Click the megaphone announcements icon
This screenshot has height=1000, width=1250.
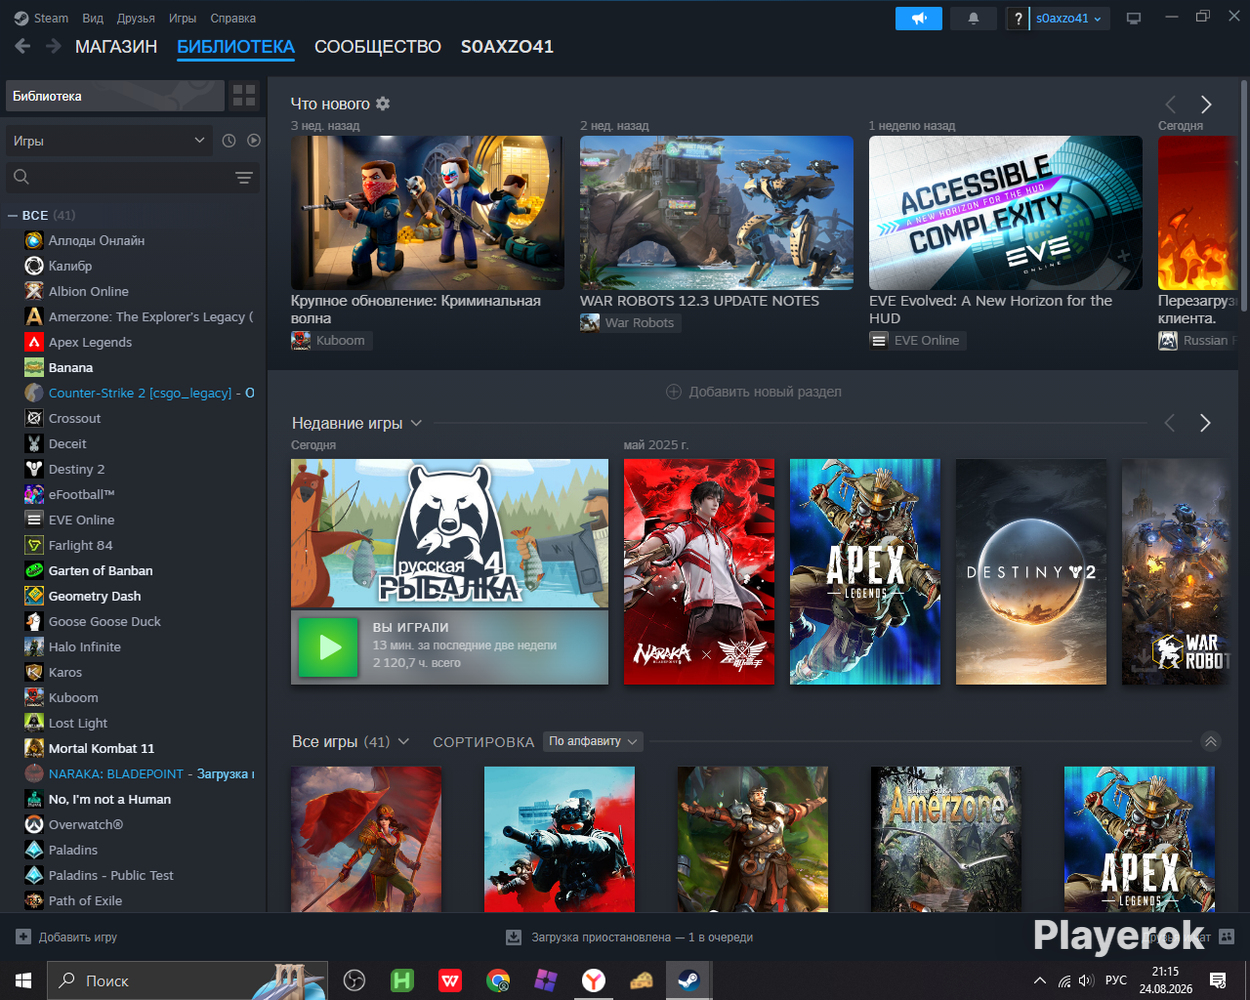pyautogui.click(x=919, y=18)
